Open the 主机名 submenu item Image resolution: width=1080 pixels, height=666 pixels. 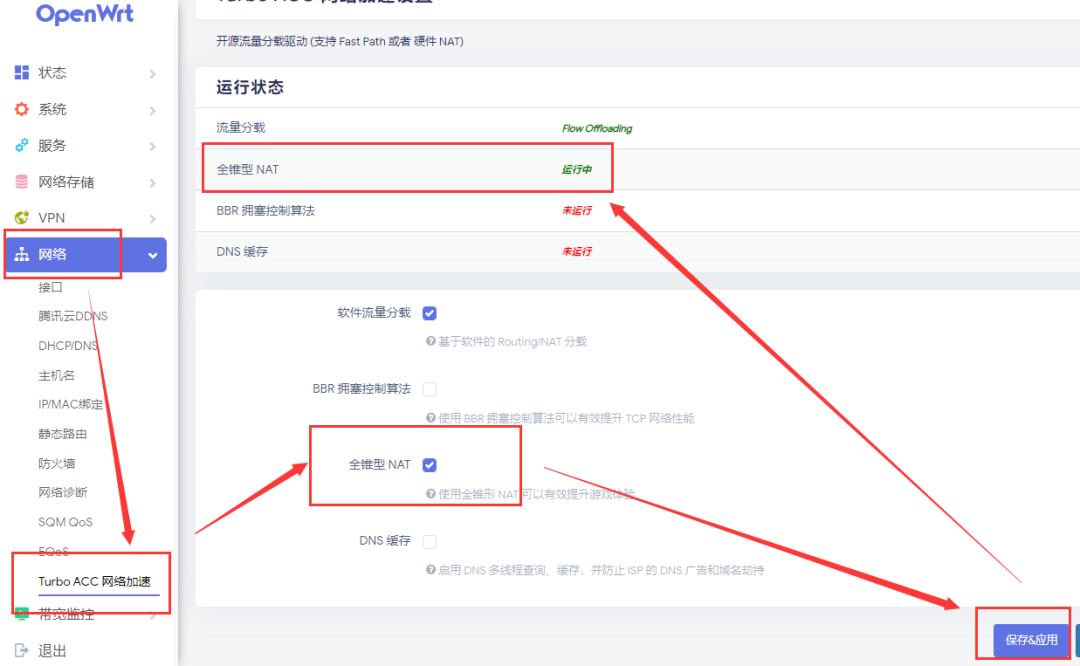point(56,375)
